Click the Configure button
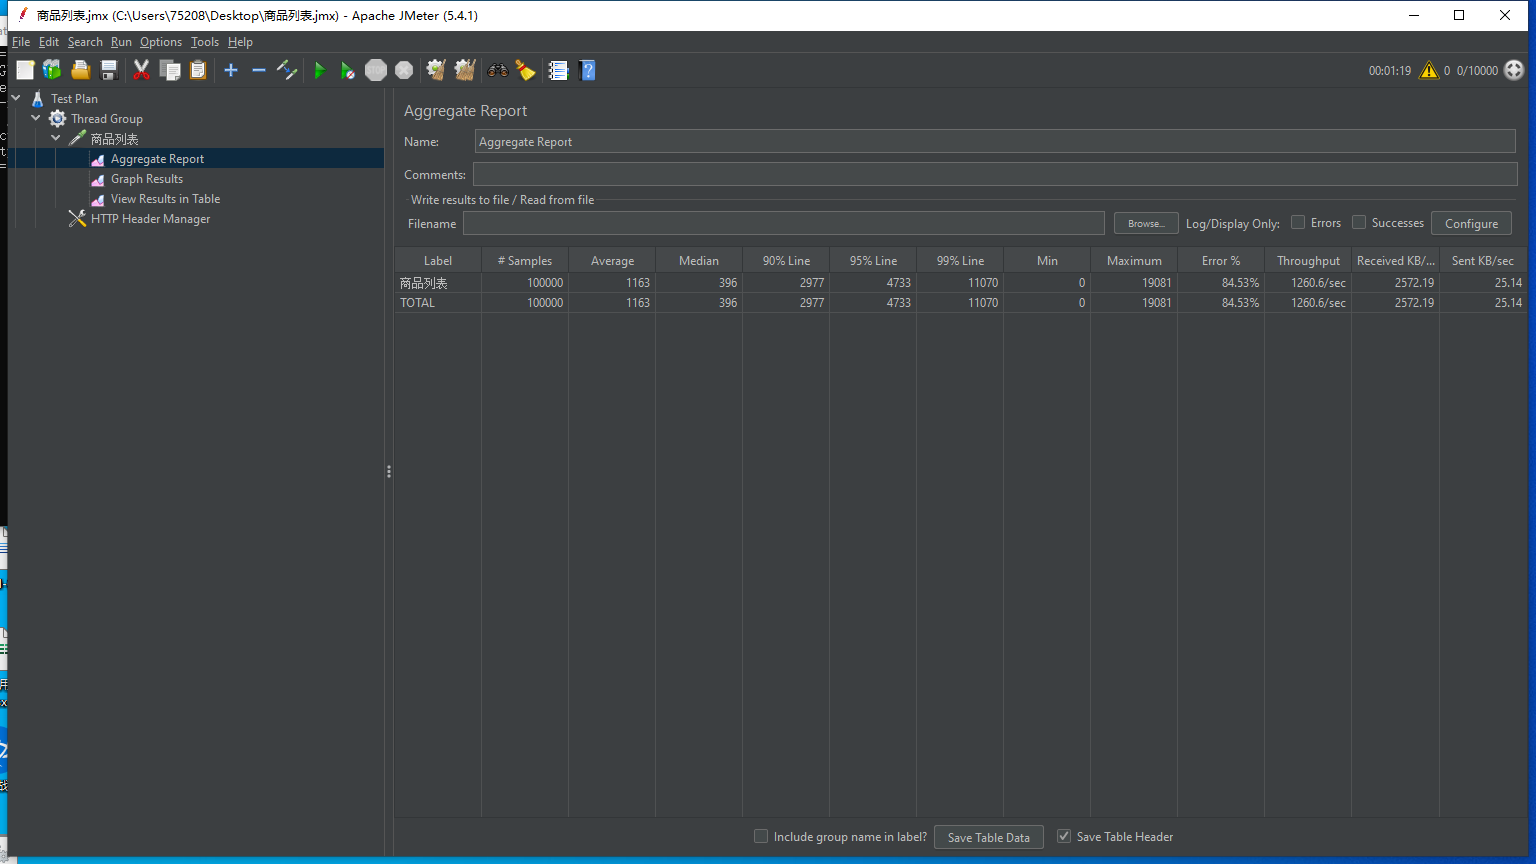The image size is (1536, 864). (1471, 223)
